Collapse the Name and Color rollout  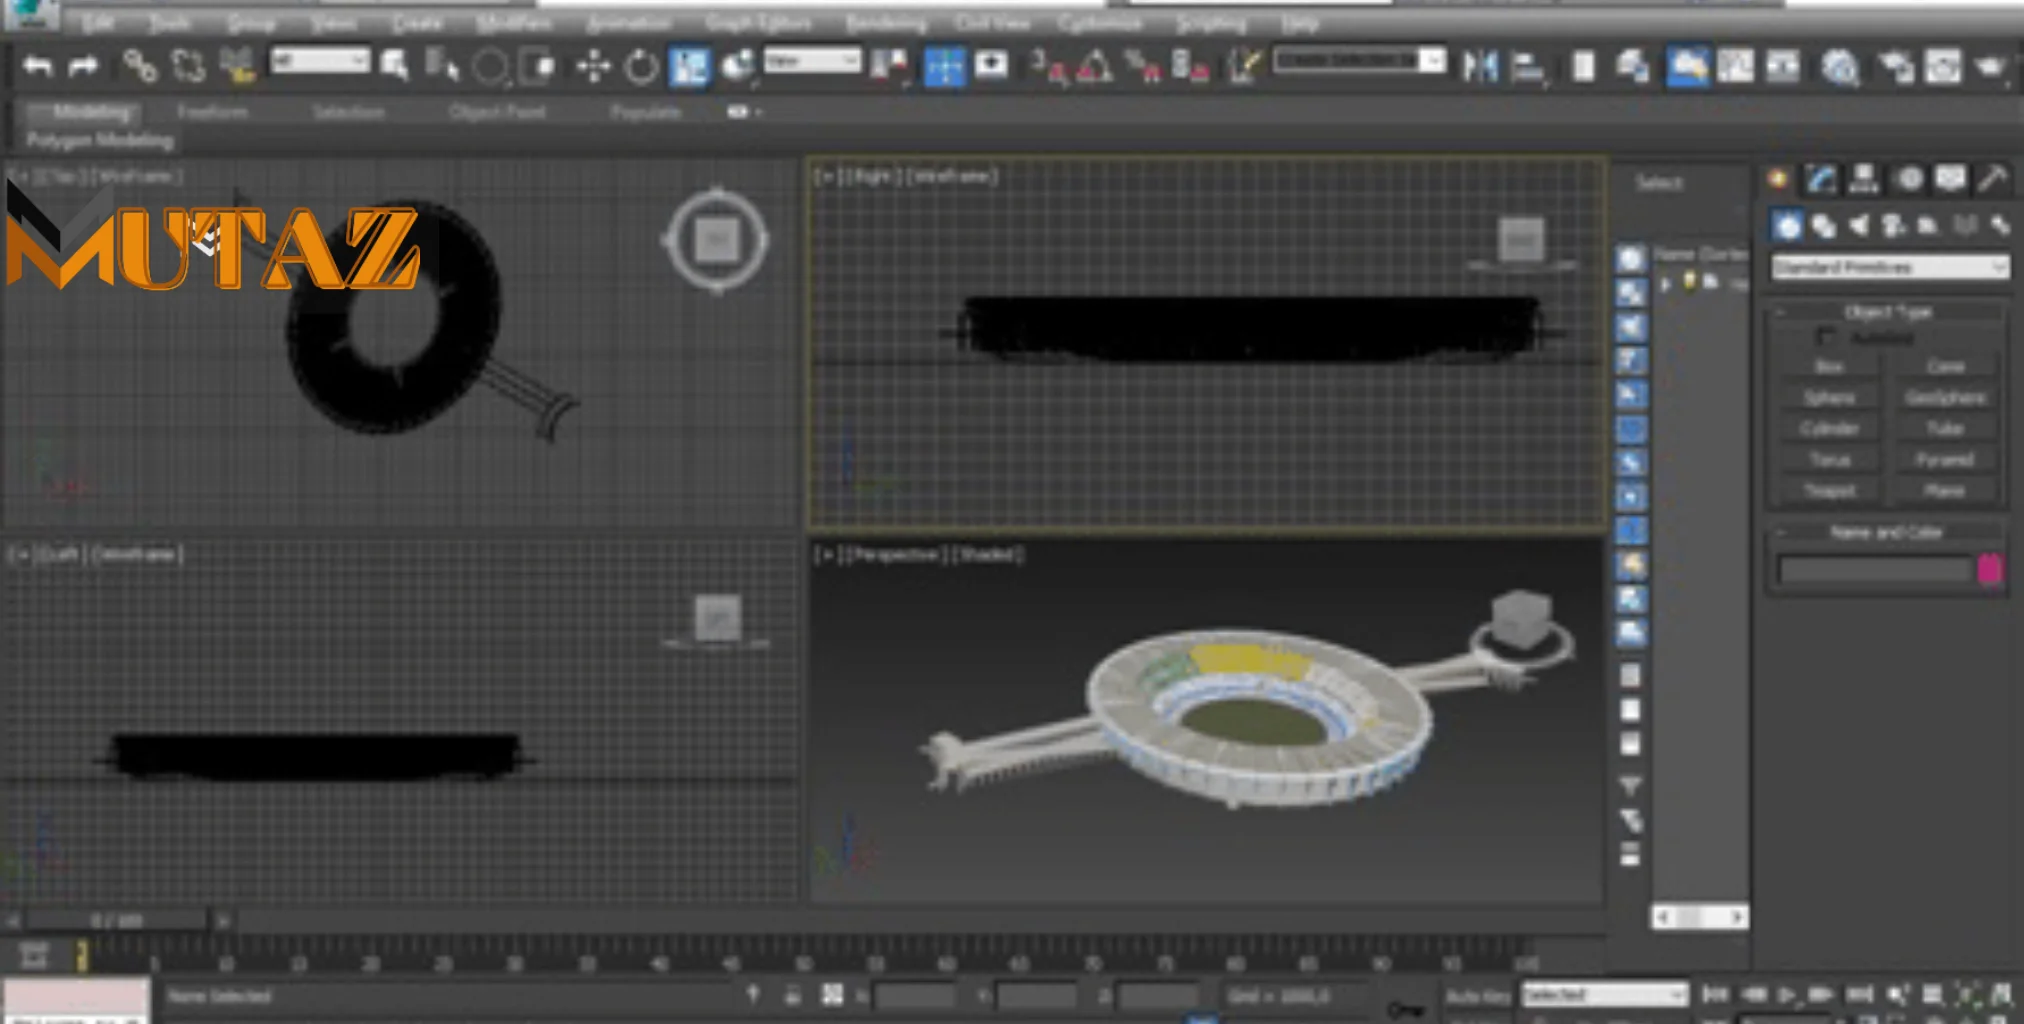pos(1888,532)
